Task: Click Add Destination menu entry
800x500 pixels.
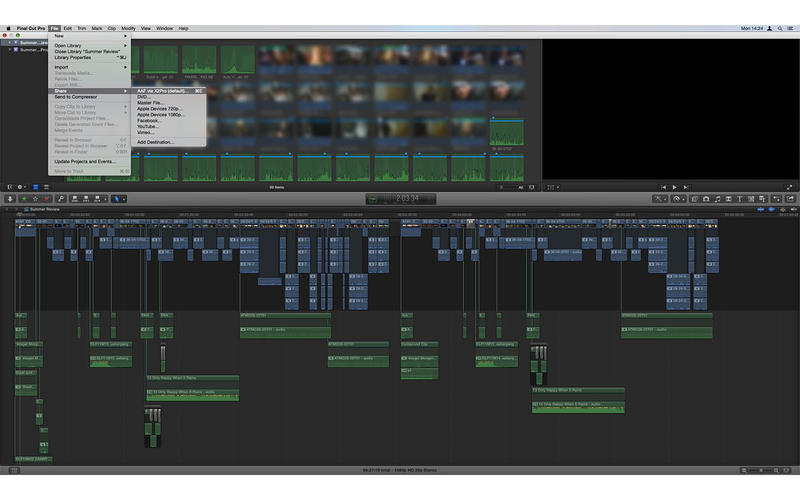Action: pos(155,142)
